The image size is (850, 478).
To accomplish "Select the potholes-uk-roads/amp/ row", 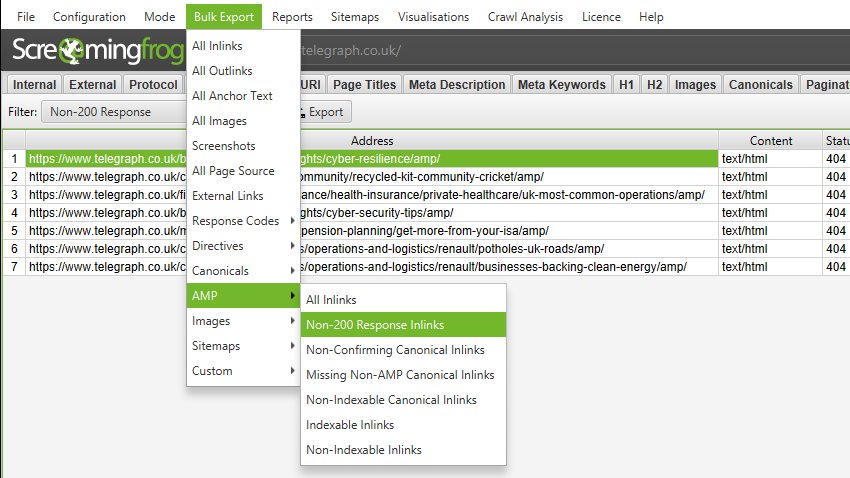I will [x=372, y=249].
